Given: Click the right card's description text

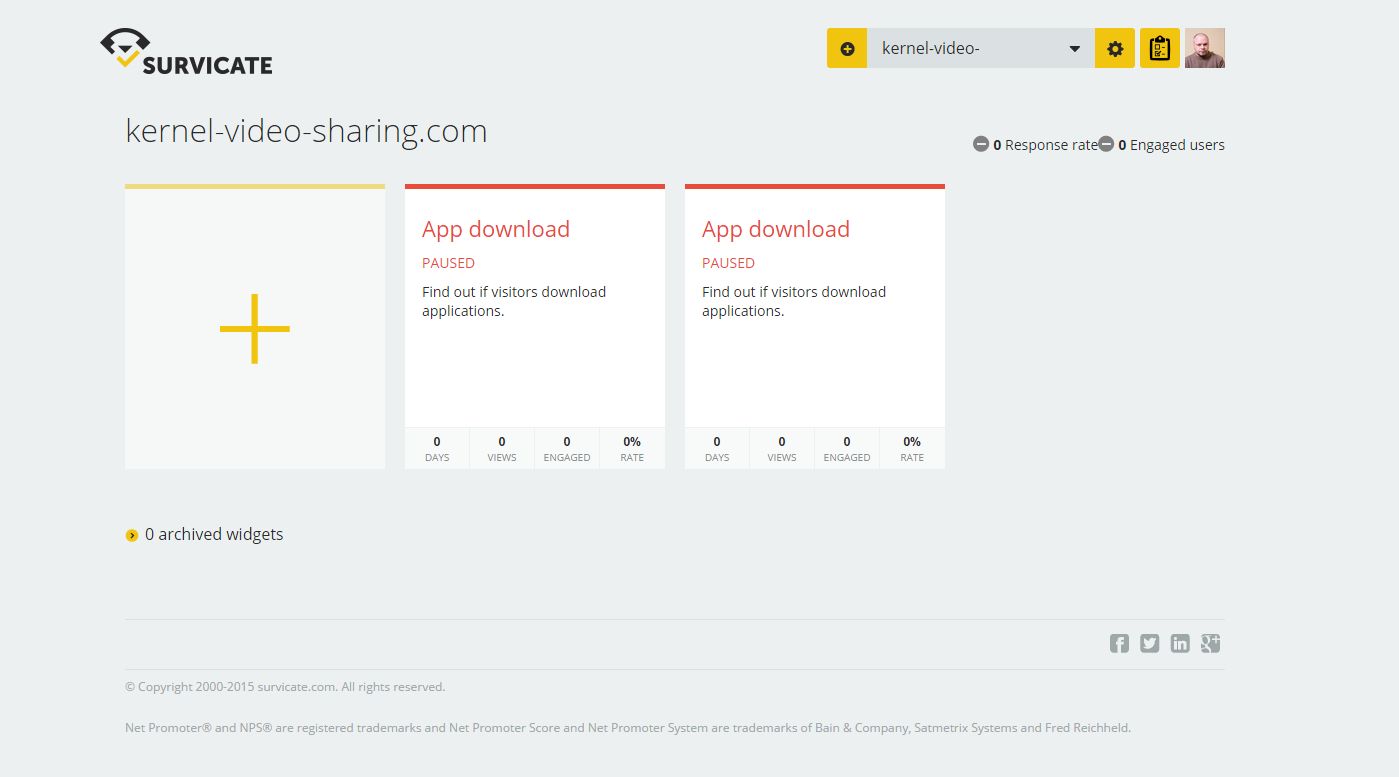Looking at the screenshot, I should (x=794, y=301).
